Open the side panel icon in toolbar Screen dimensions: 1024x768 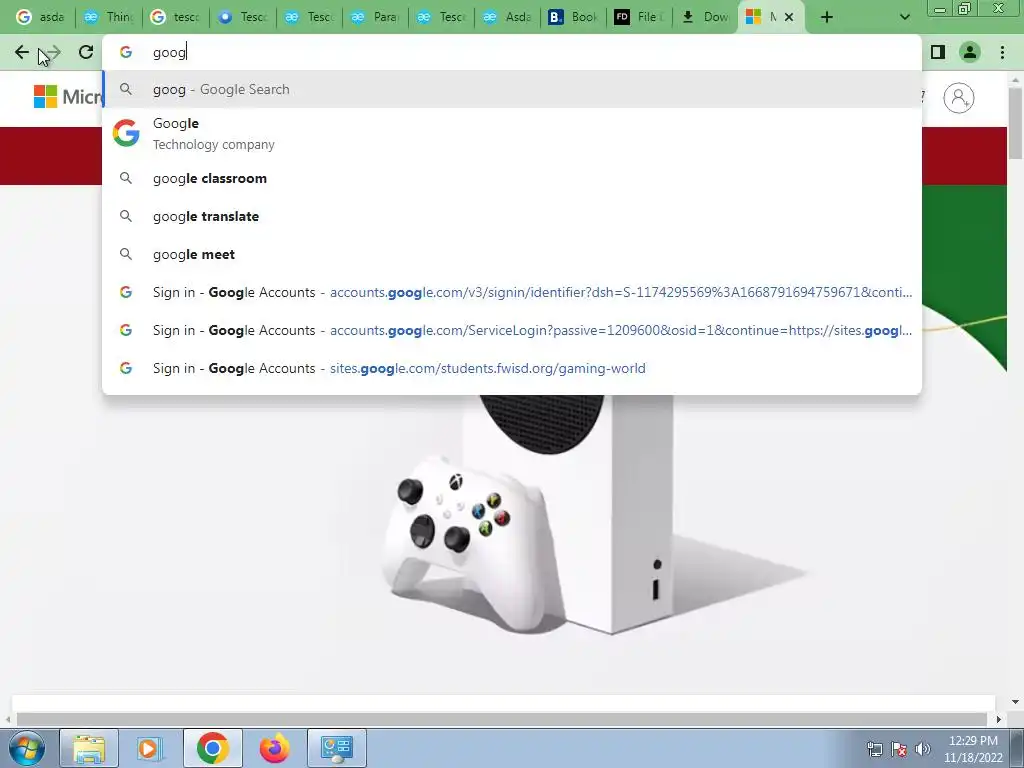click(938, 52)
